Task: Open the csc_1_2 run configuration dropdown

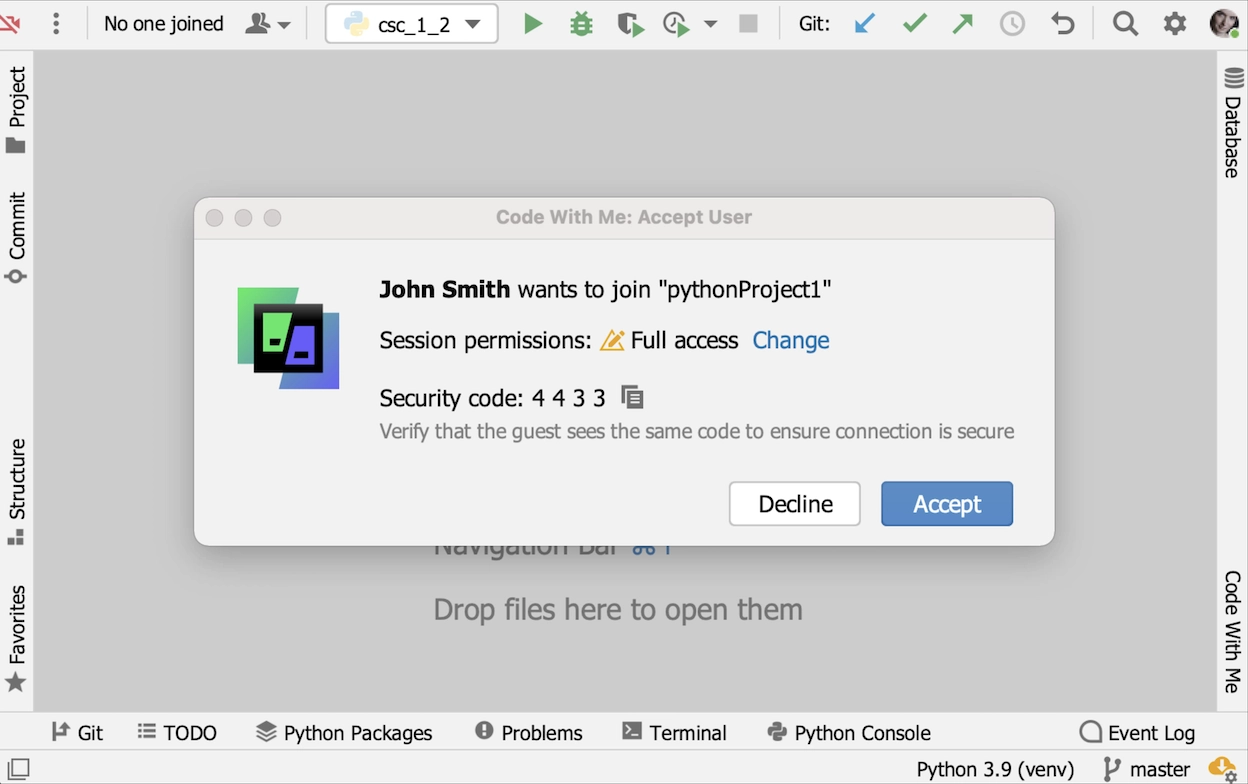Action: pos(412,24)
